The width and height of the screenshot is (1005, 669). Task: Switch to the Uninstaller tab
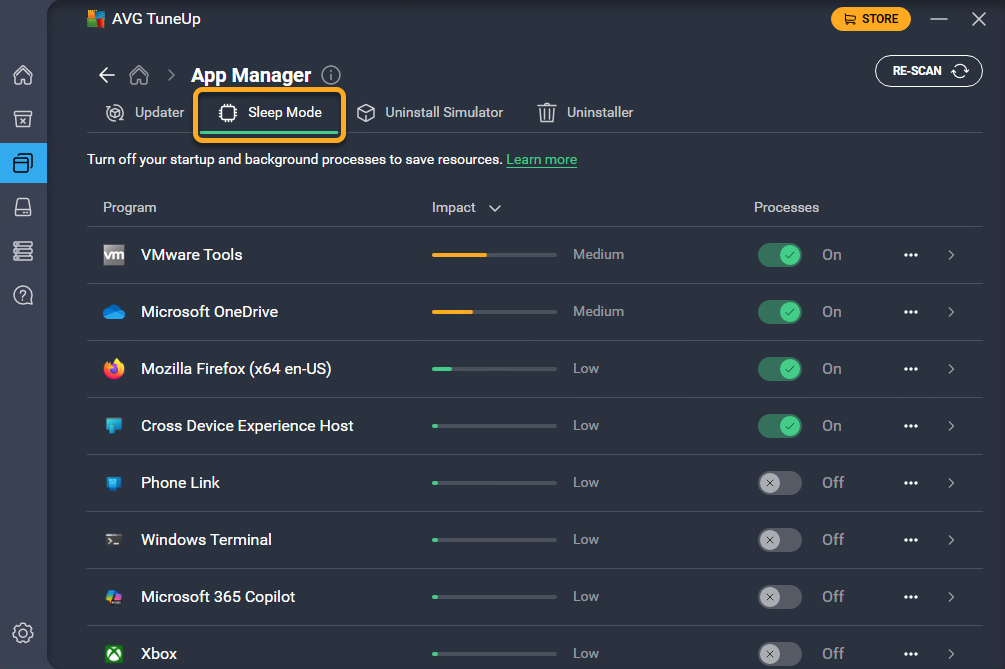pos(585,113)
